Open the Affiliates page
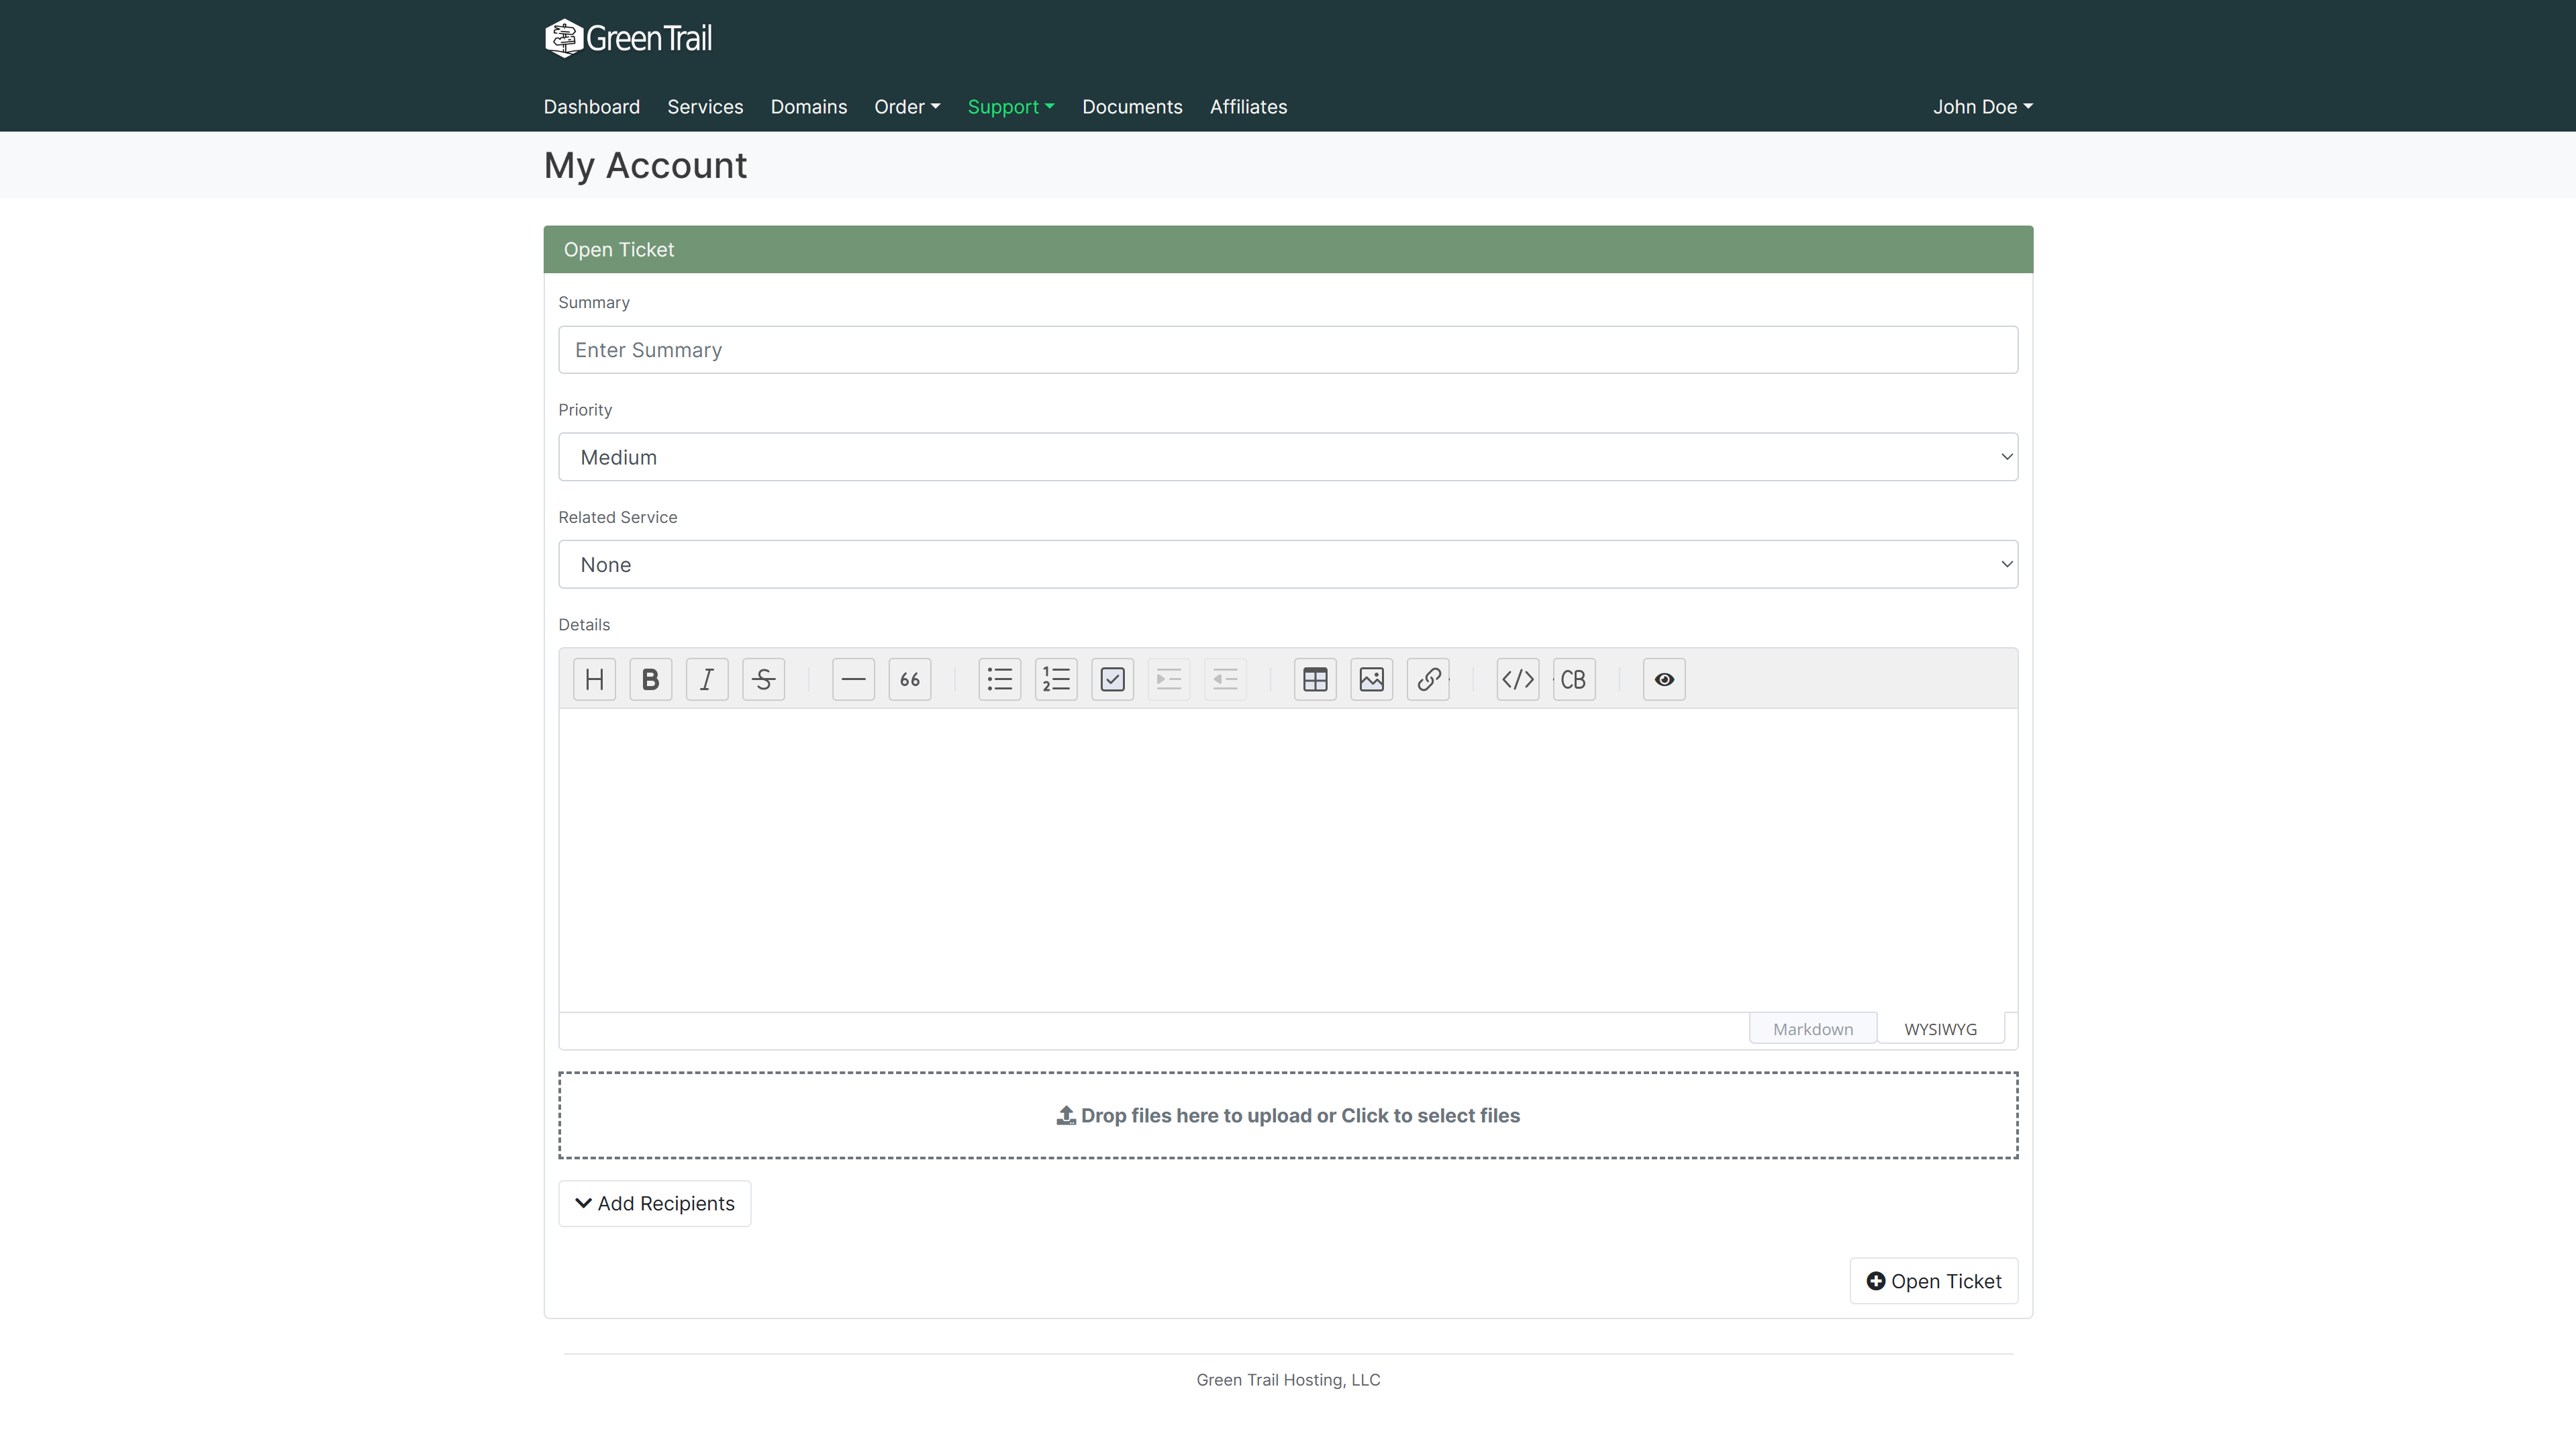This screenshot has height=1446, width=2576. click(1248, 107)
